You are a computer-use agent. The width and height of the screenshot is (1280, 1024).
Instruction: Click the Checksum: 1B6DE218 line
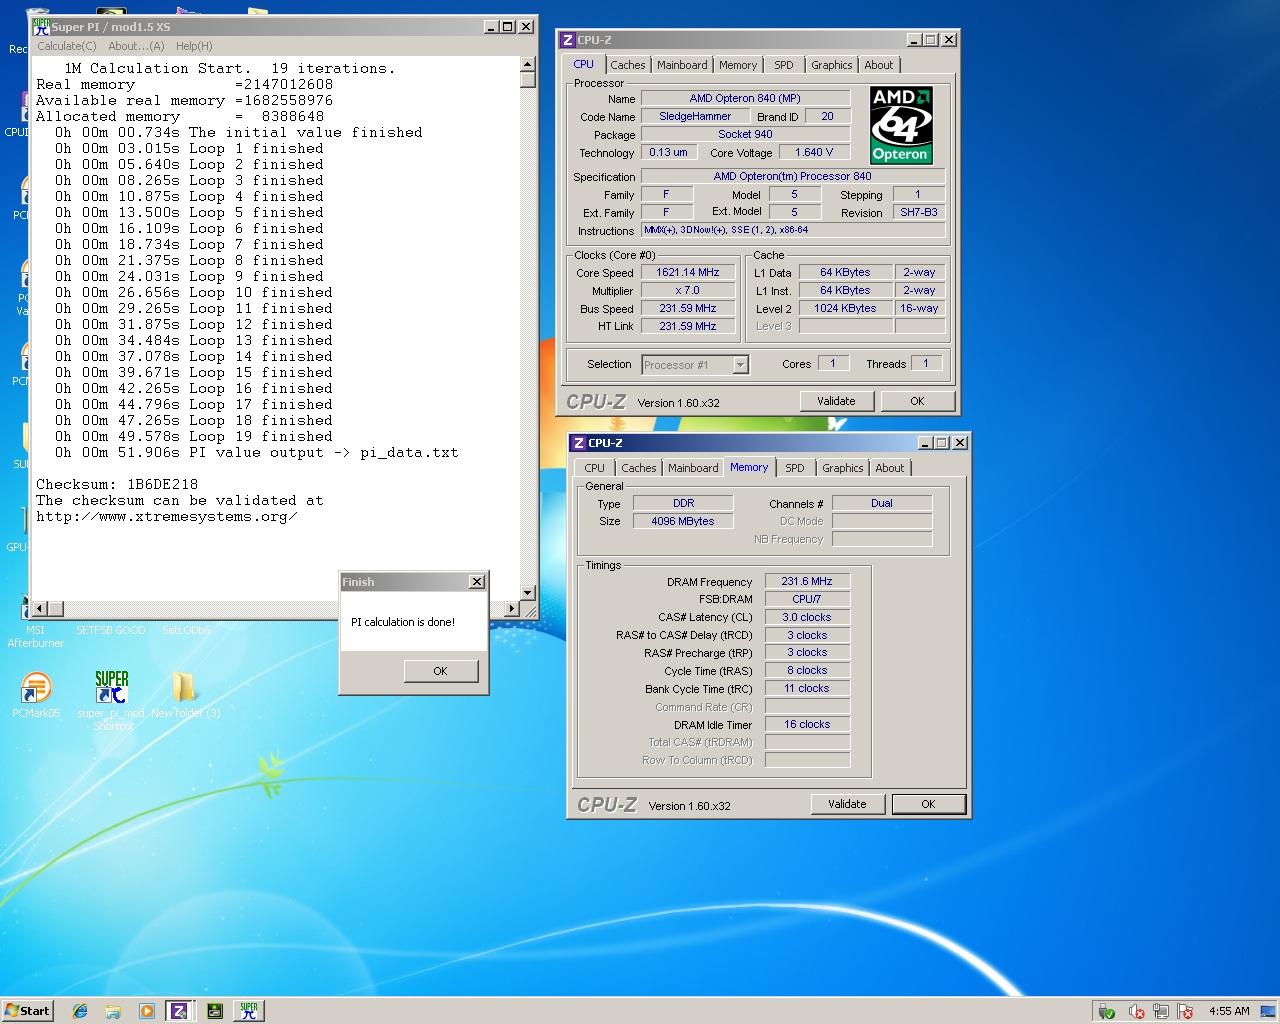point(117,484)
